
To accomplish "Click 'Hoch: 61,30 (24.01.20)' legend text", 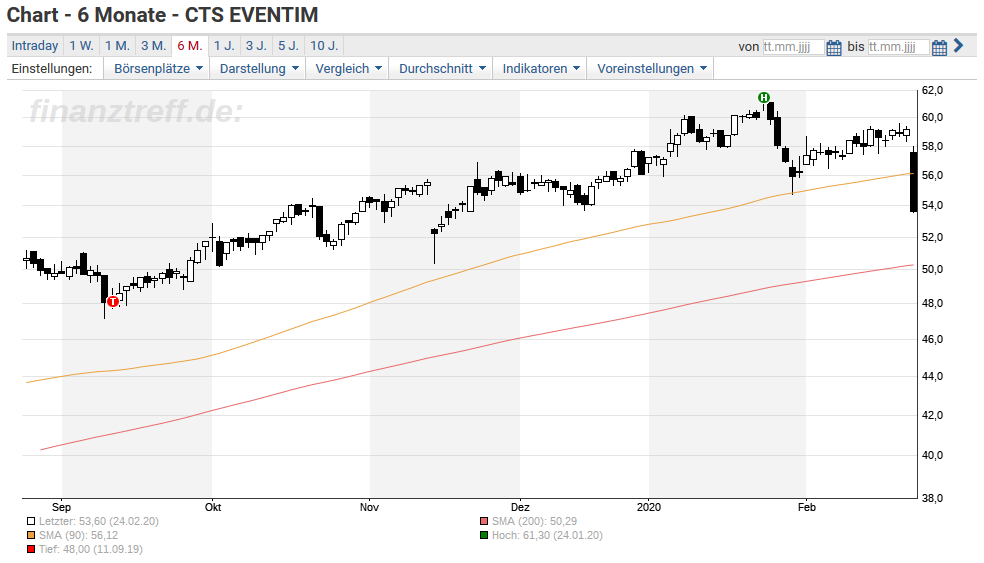I will (547, 535).
